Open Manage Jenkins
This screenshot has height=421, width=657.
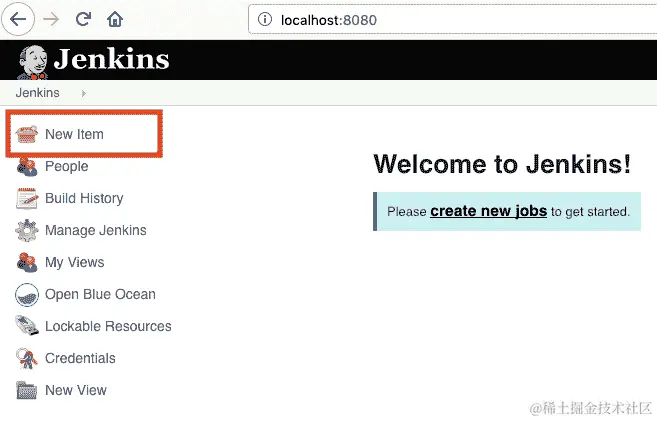pyautogui.click(x=96, y=230)
